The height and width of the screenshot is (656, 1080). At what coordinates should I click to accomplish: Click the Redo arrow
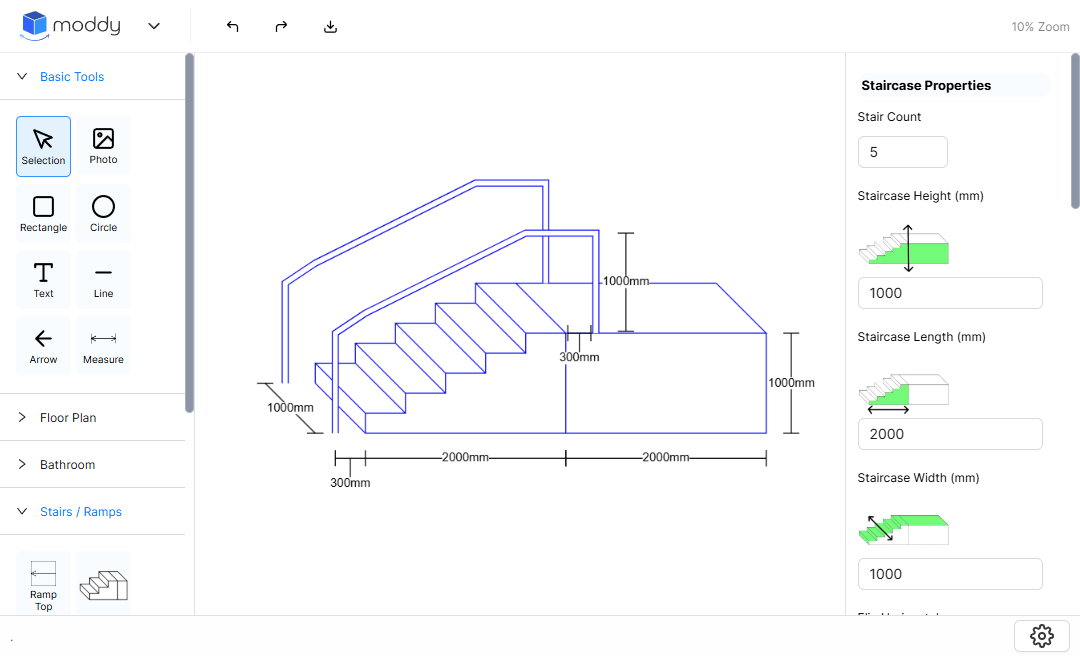click(281, 26)
